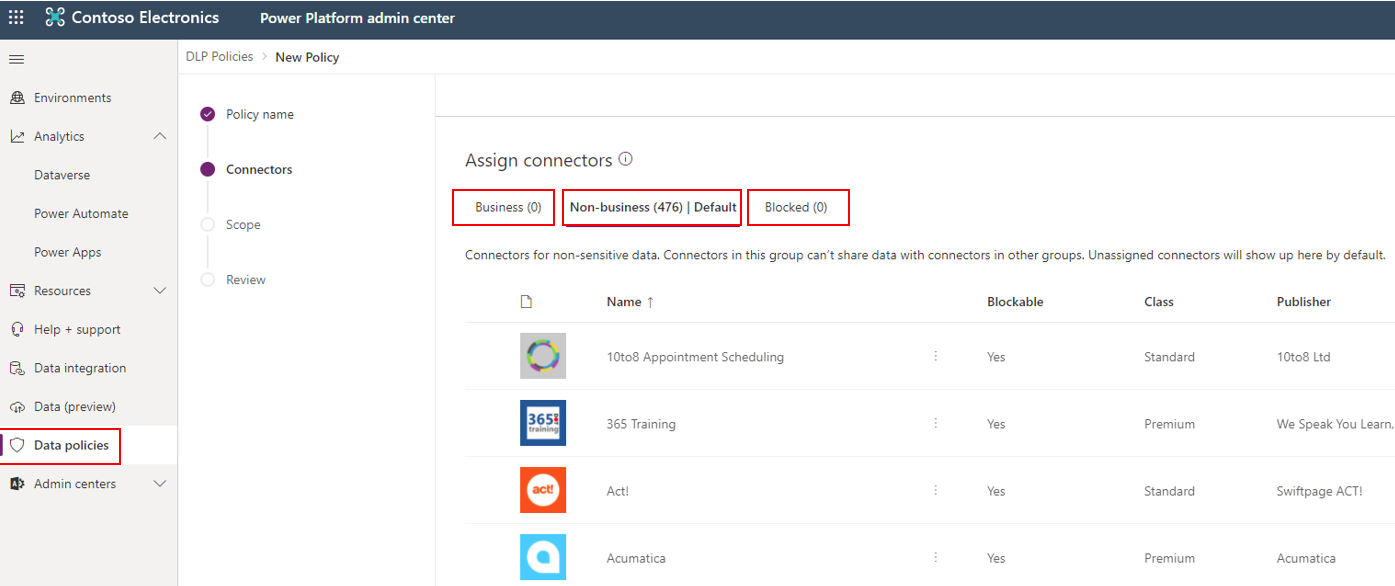Screen dimensions: 1395x586
Task: Click the Acumatica publisher cell
Action: pyautogui.click(x=1306, y=558)
